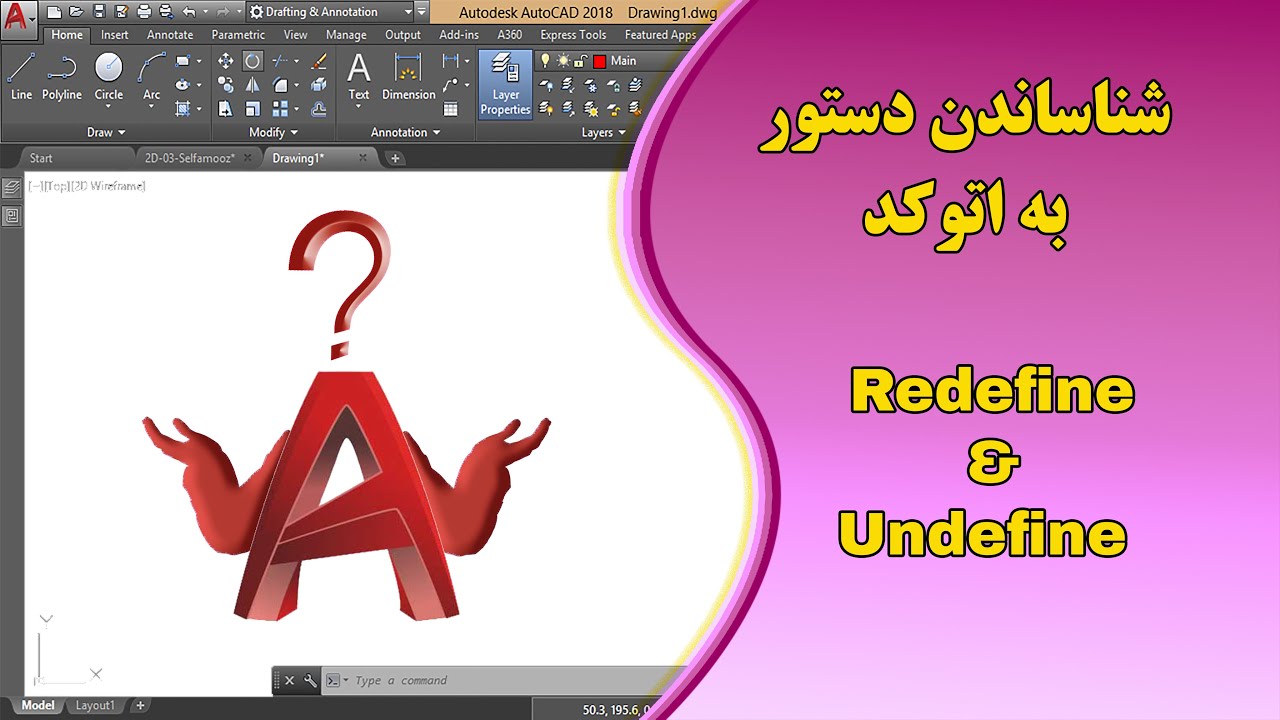
Task: Open the Insert ribbon tab
Action: [x=115, y=34]
